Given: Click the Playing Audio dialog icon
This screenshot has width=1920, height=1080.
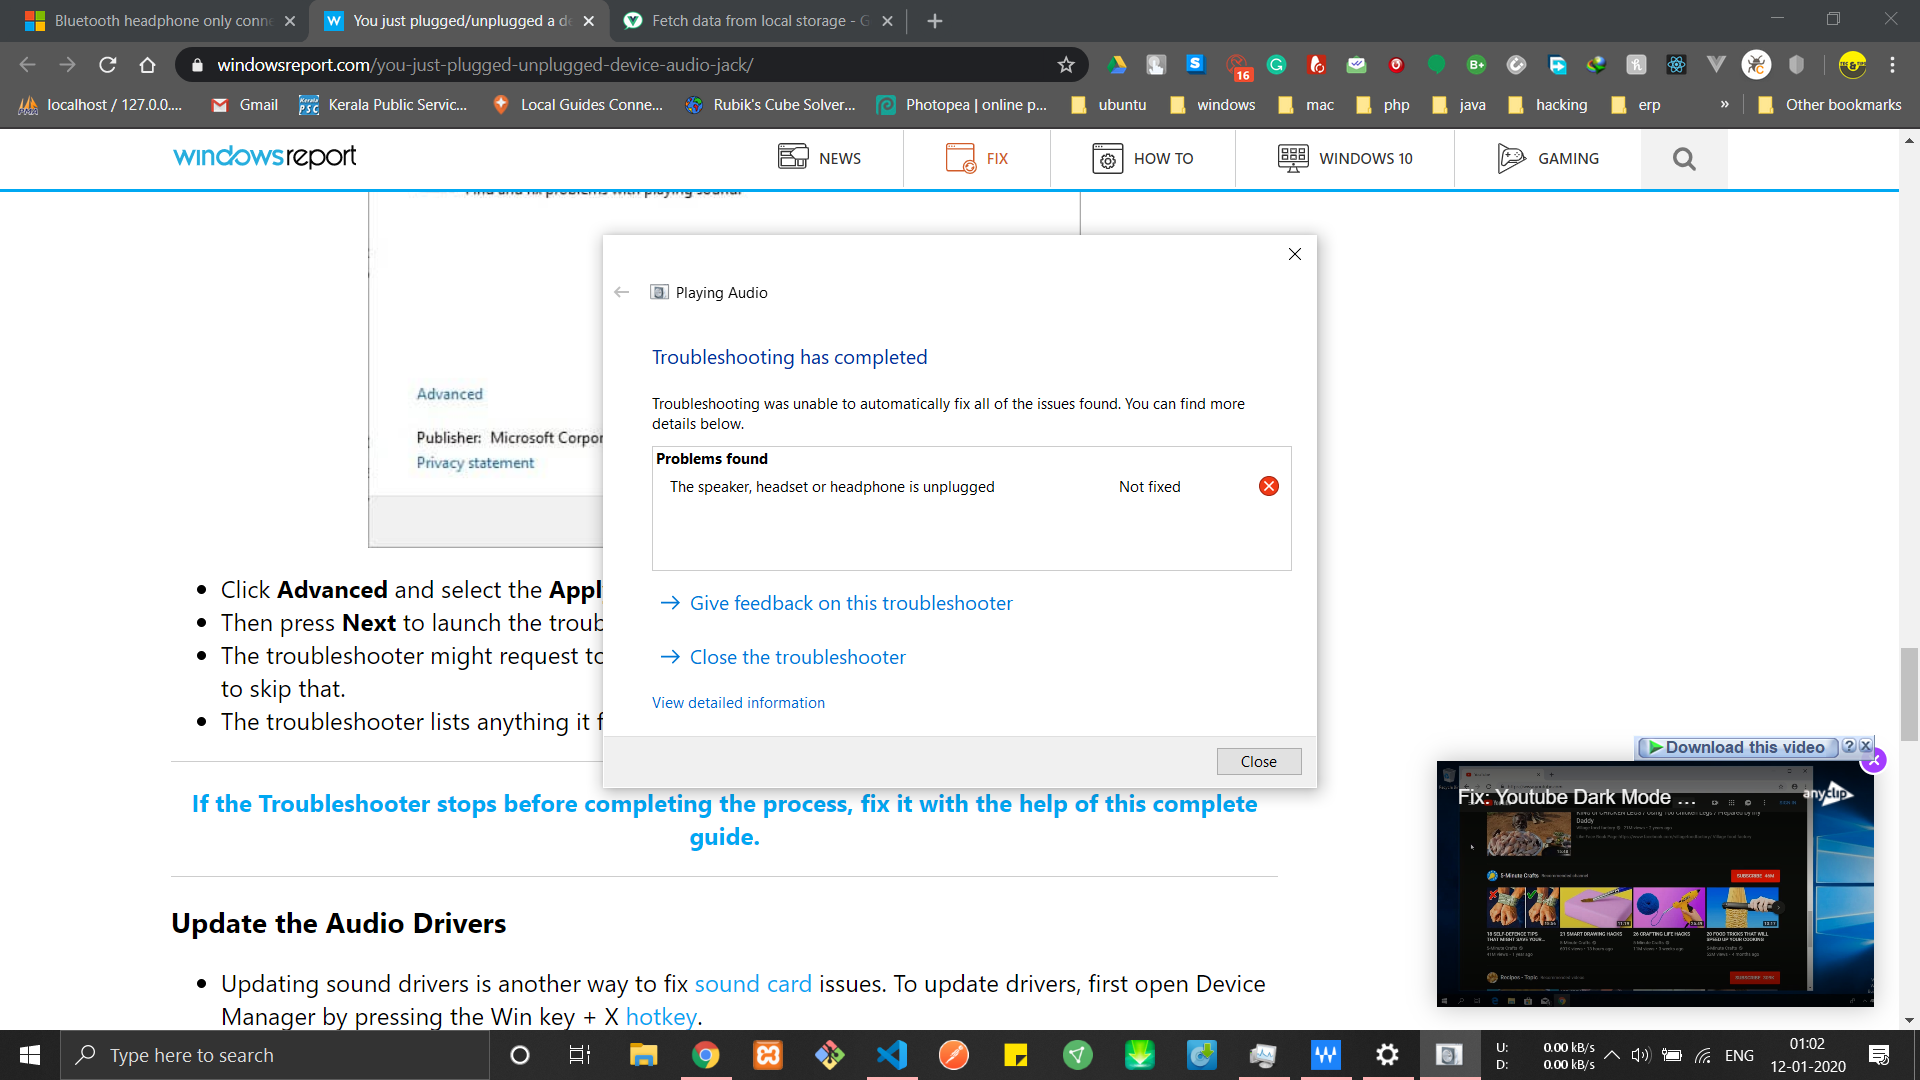Looking at the screenshot, I should coord(659,291).
